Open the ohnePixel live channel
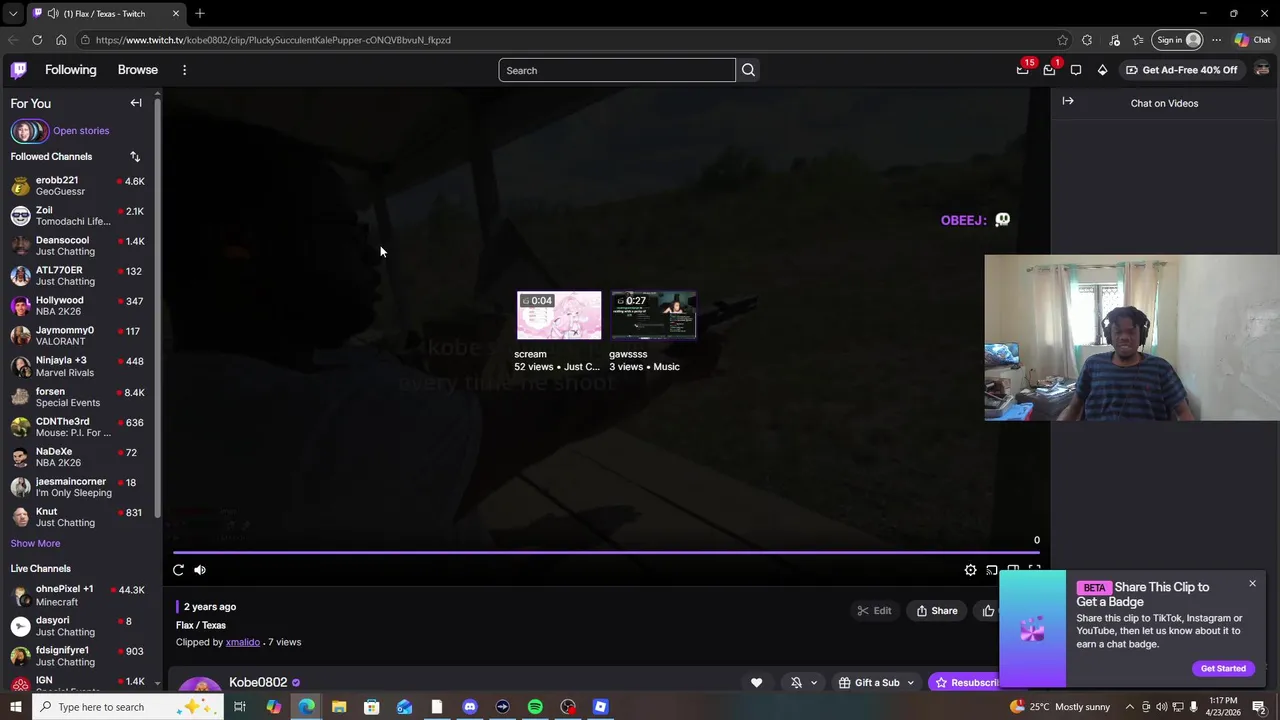Screen dimensions: 1280x720 tap(78, 595)
